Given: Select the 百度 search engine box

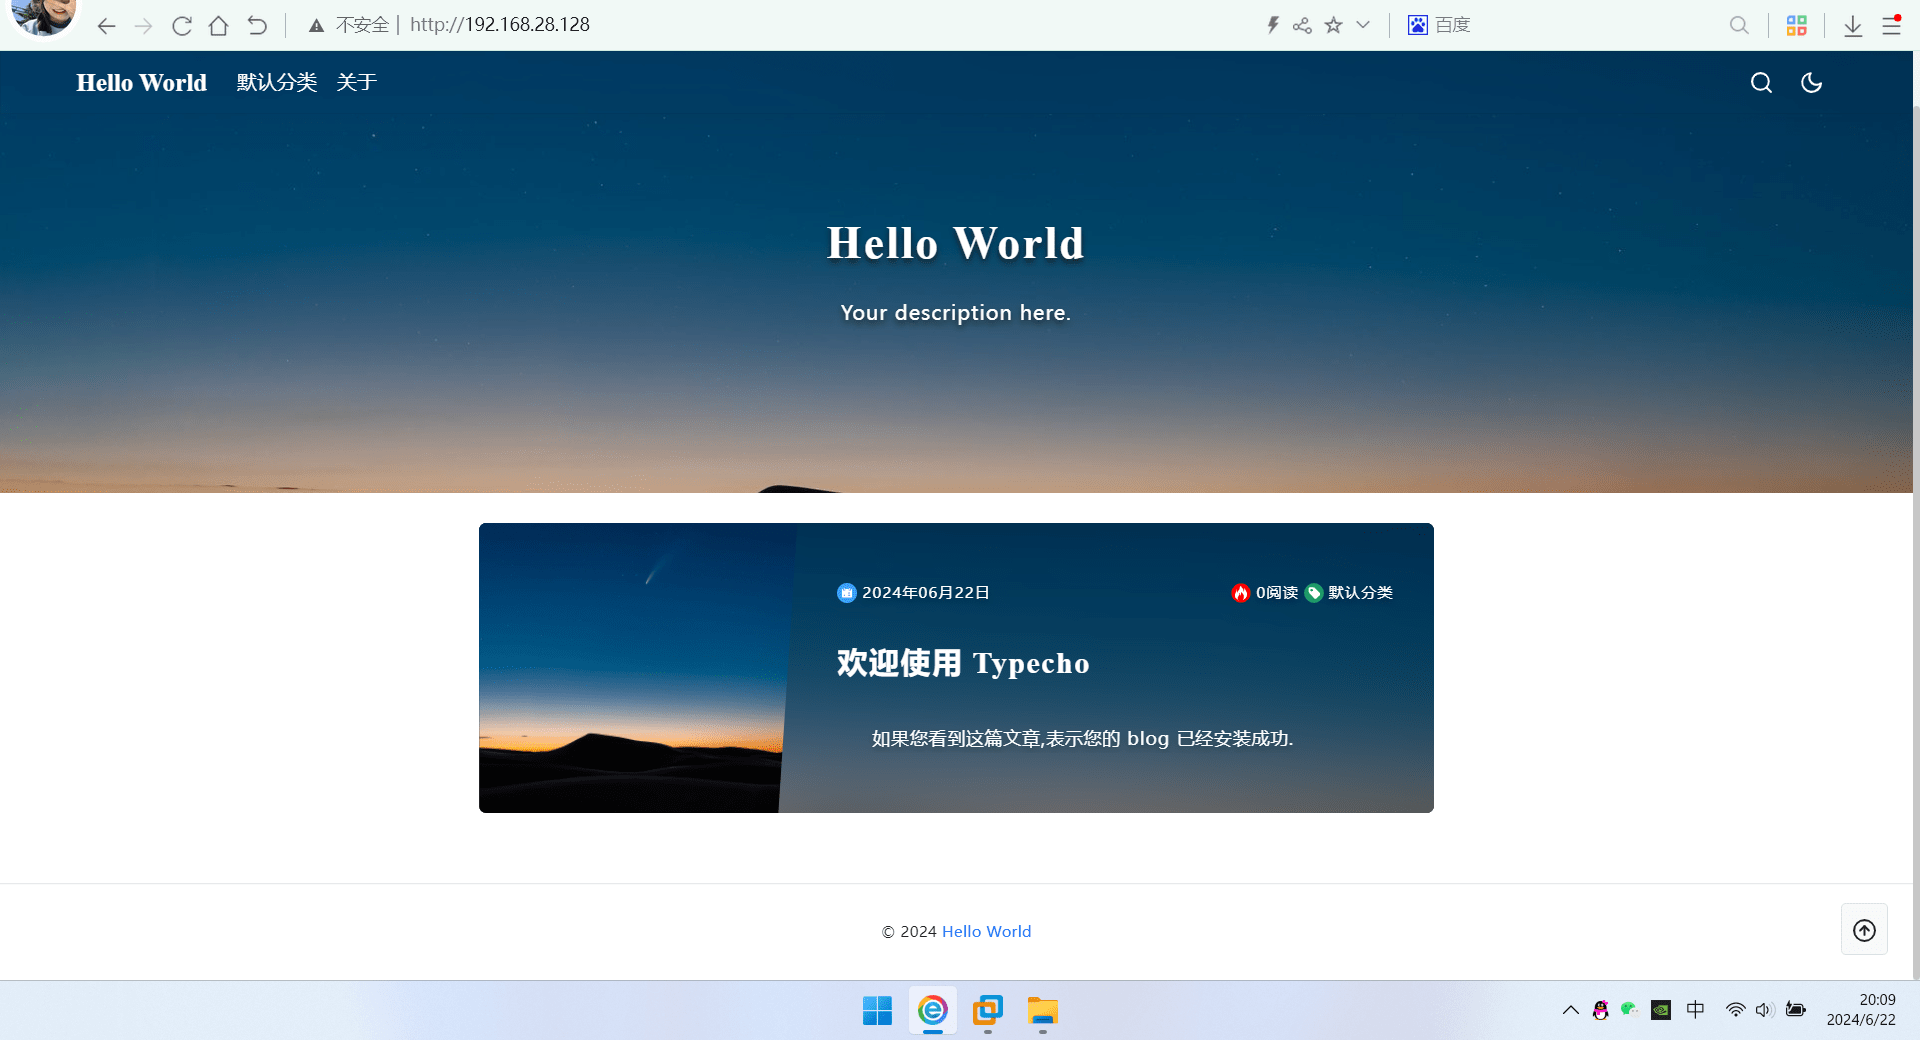Looking at the screenshot, I should pyautogui.click(x=1439, y=25).
